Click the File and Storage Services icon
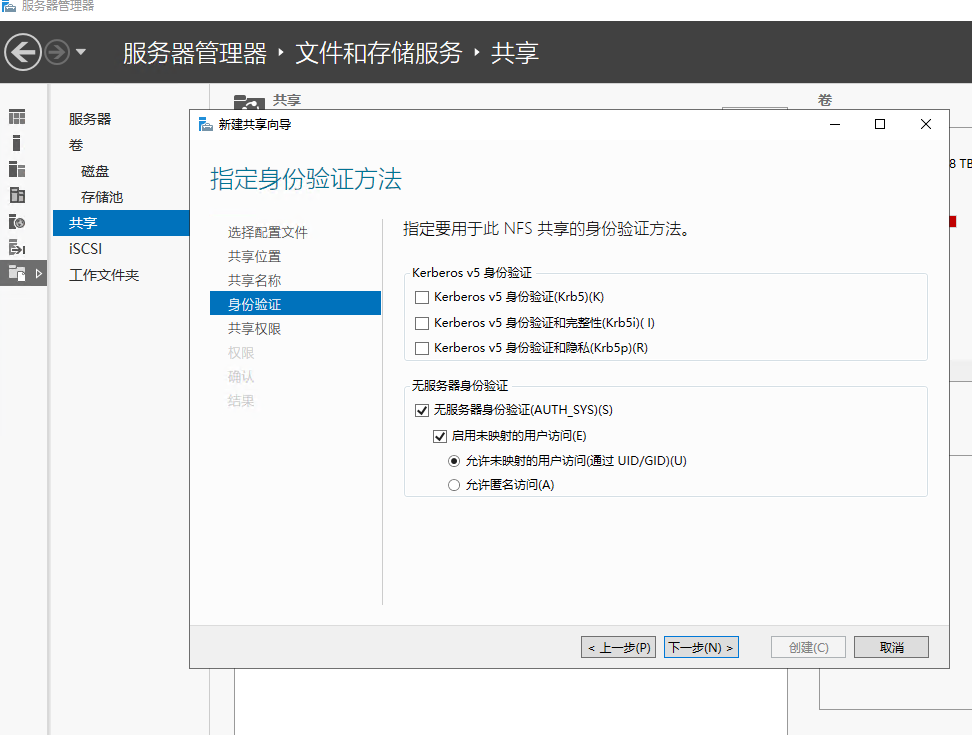 coord(17,273)
